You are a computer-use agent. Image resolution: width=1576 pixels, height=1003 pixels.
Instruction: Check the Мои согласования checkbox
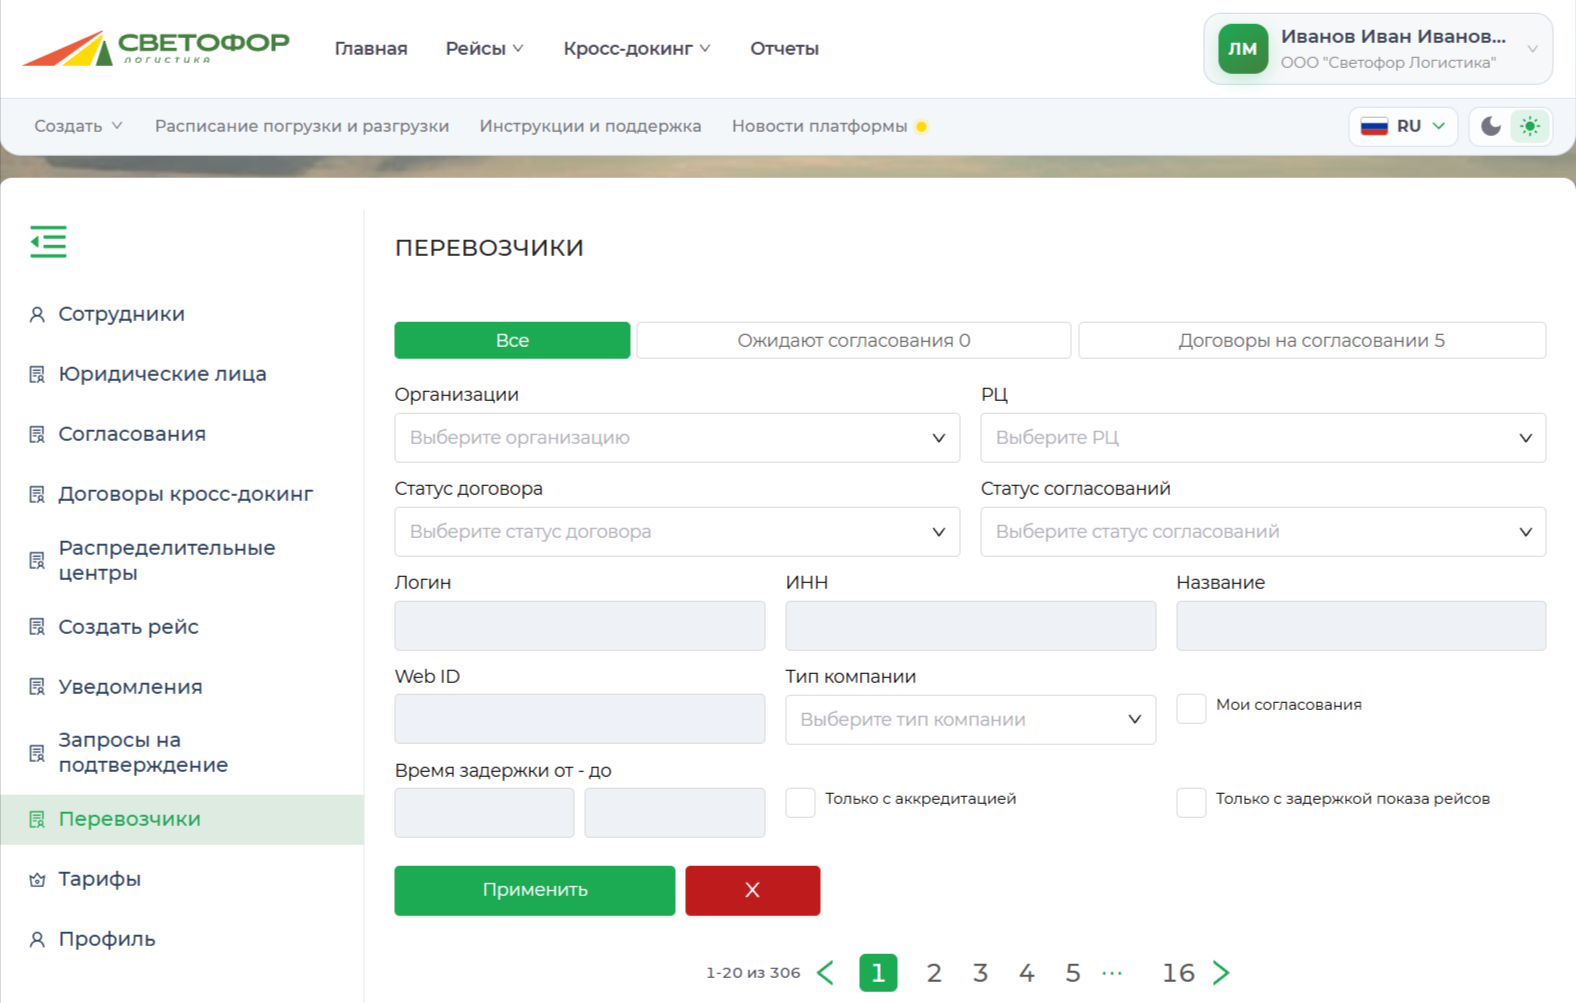(x=1191, y=708)
